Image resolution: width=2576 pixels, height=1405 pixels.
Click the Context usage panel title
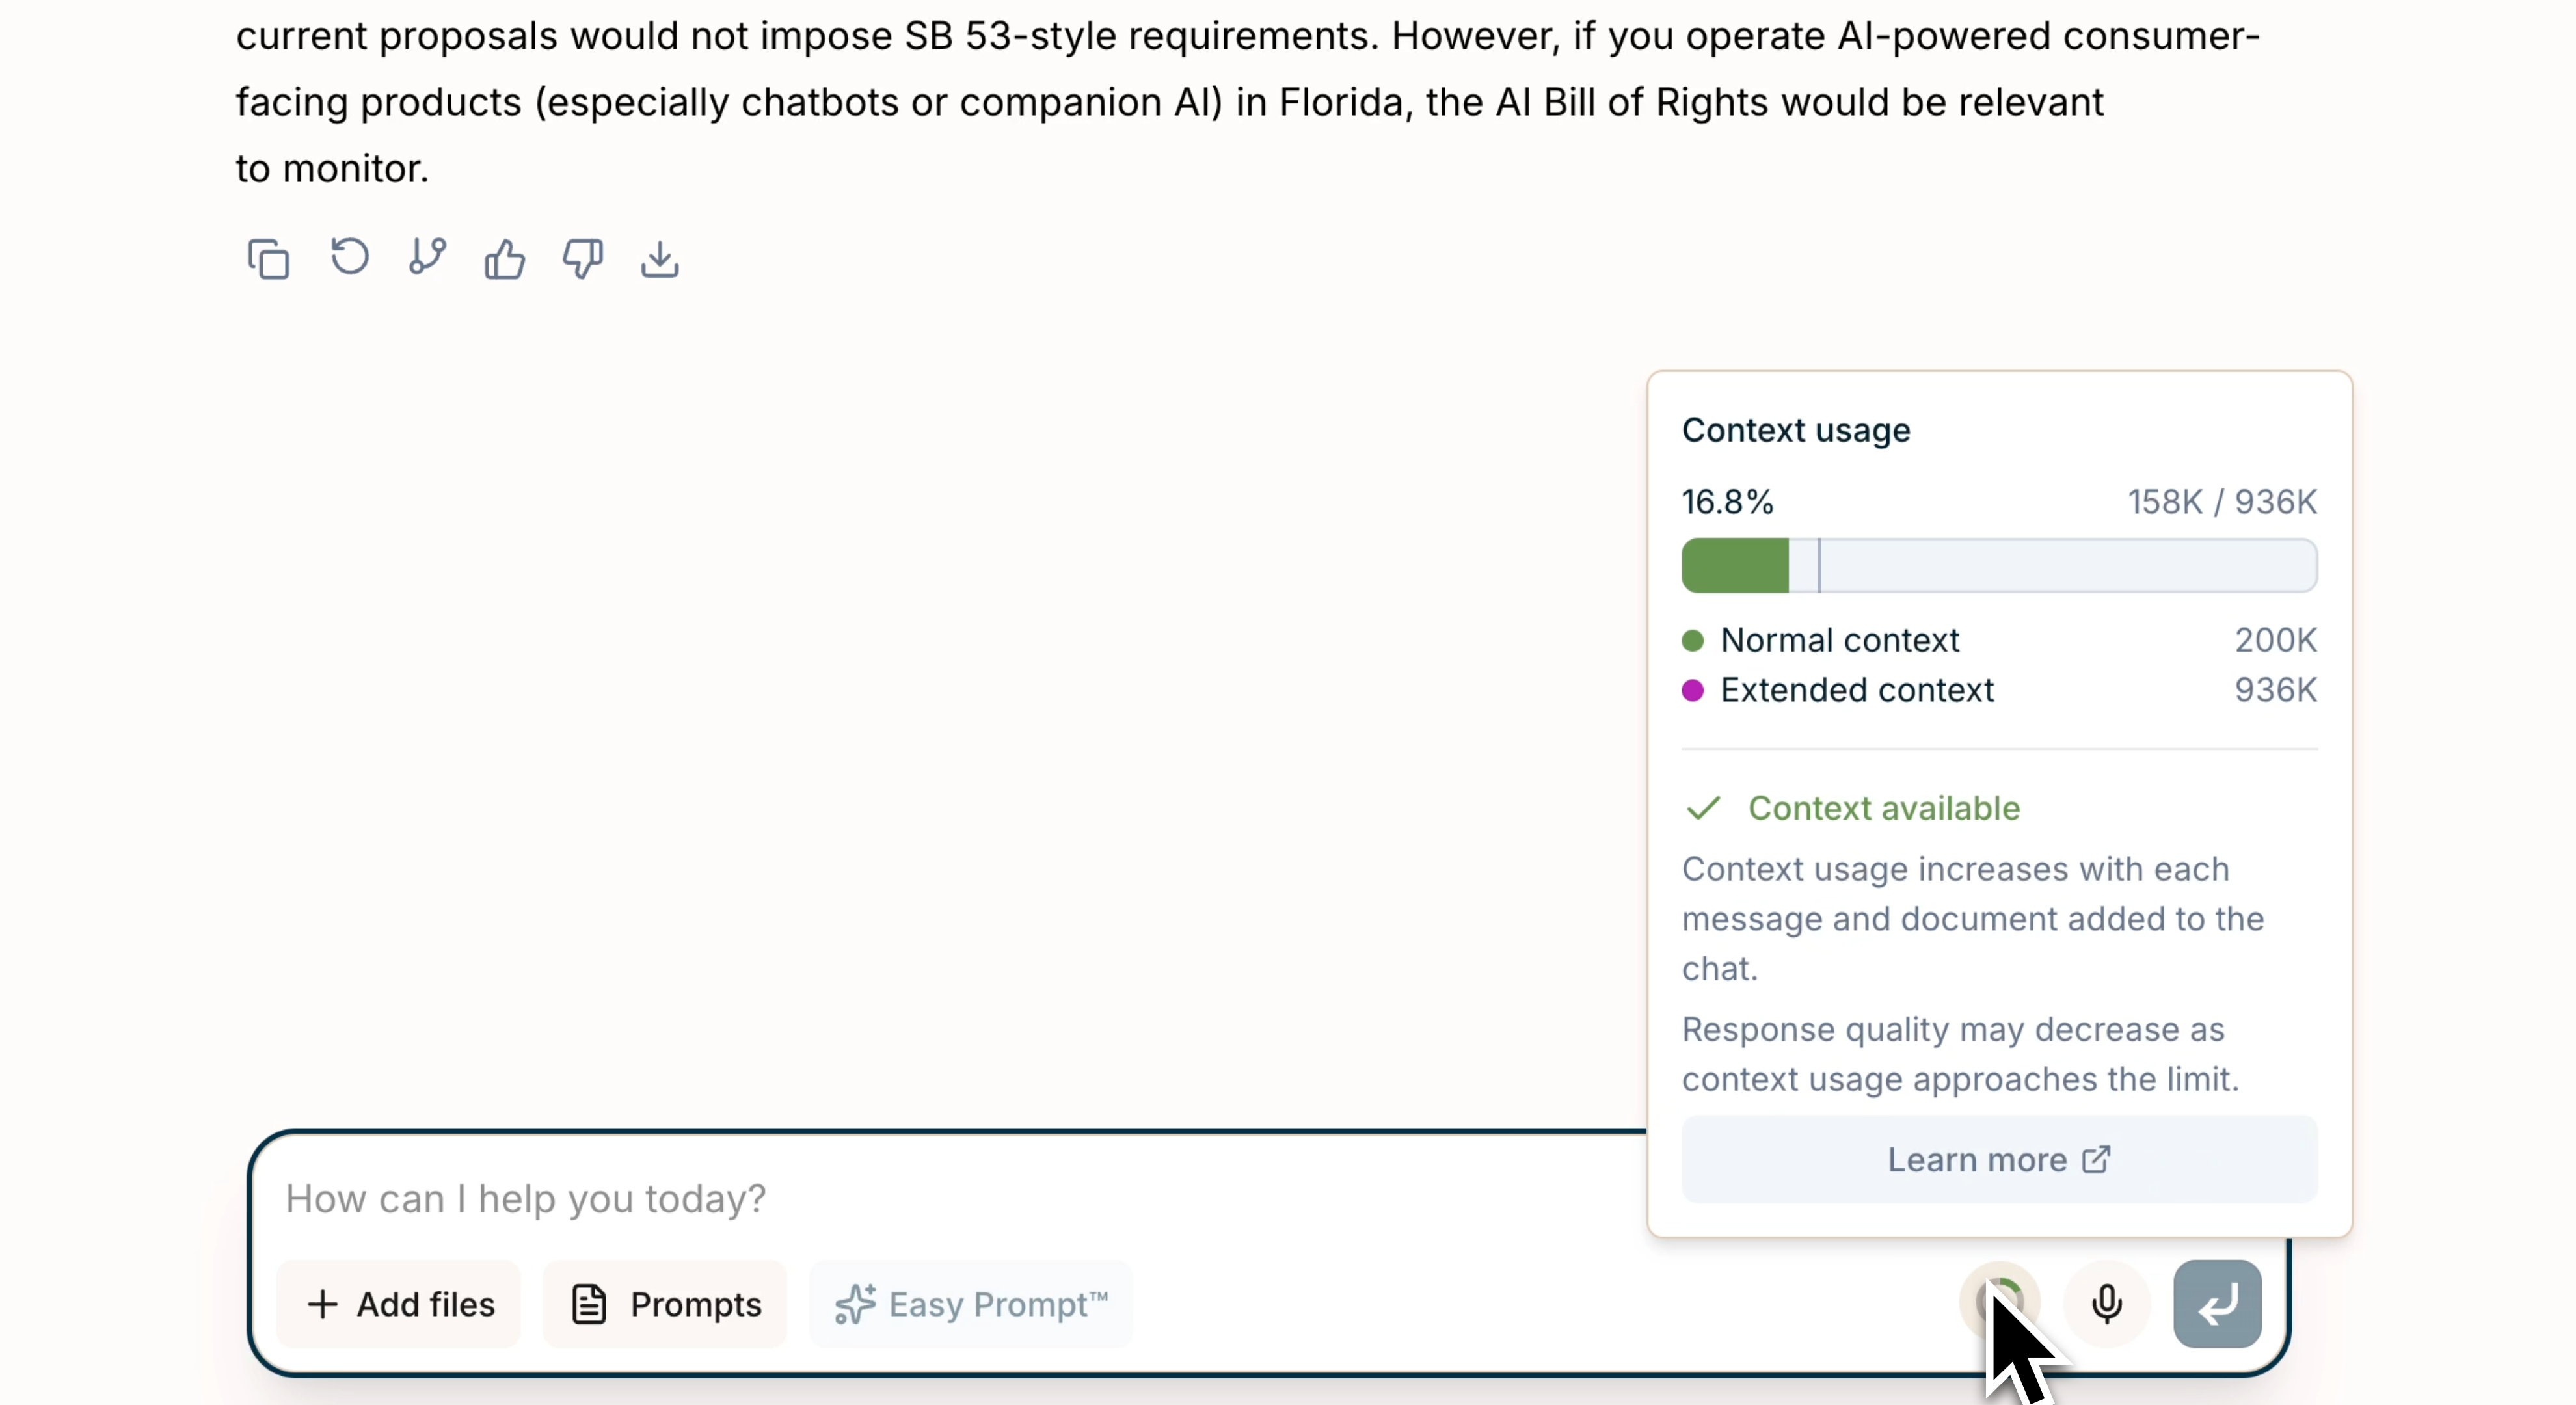pyautogui.click(x=1795, y=430)
